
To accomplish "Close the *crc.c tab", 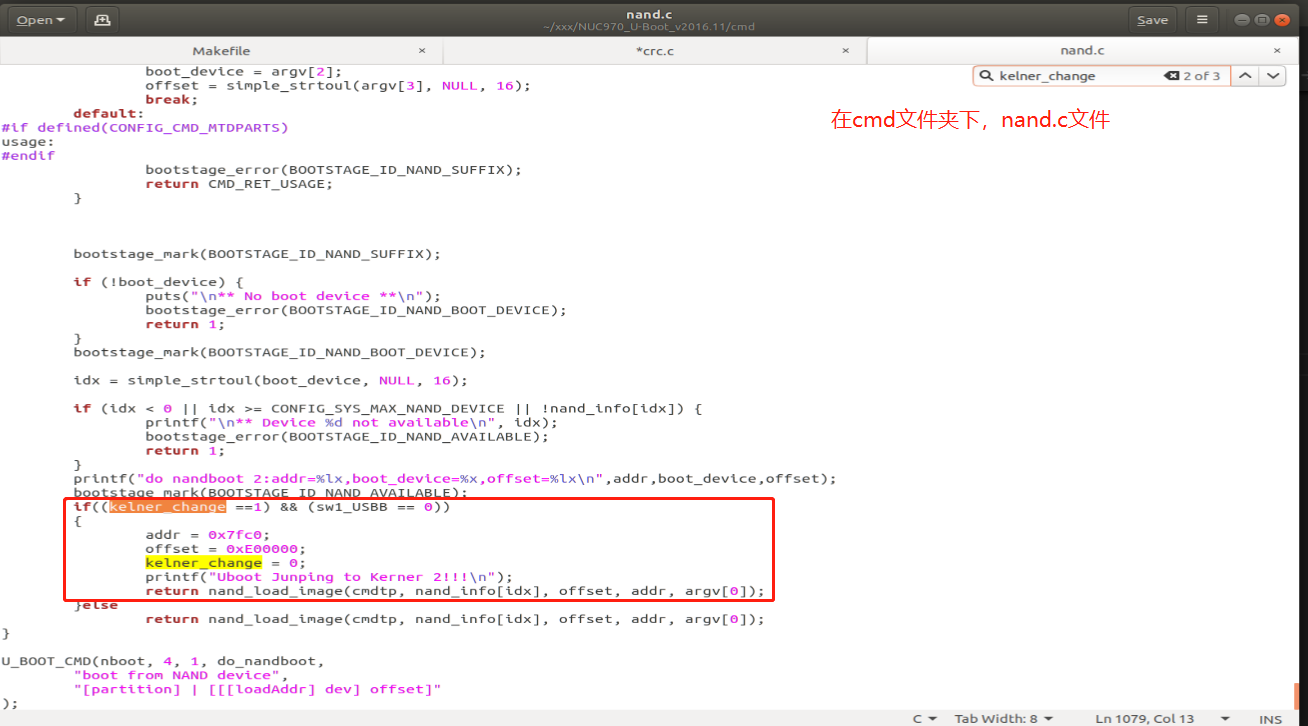I will click(x=845, y=50).
